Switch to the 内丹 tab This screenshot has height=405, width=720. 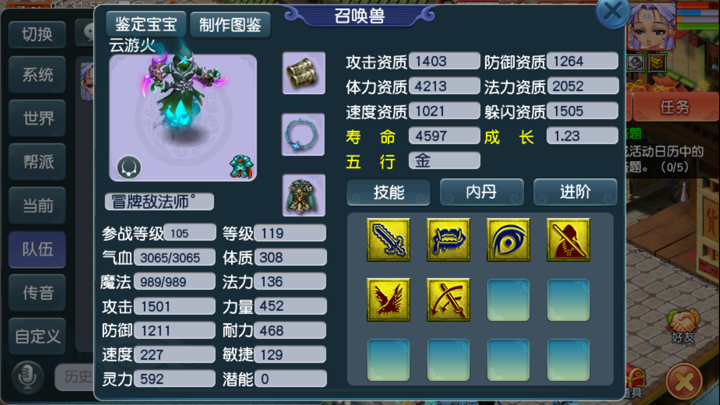482,192
